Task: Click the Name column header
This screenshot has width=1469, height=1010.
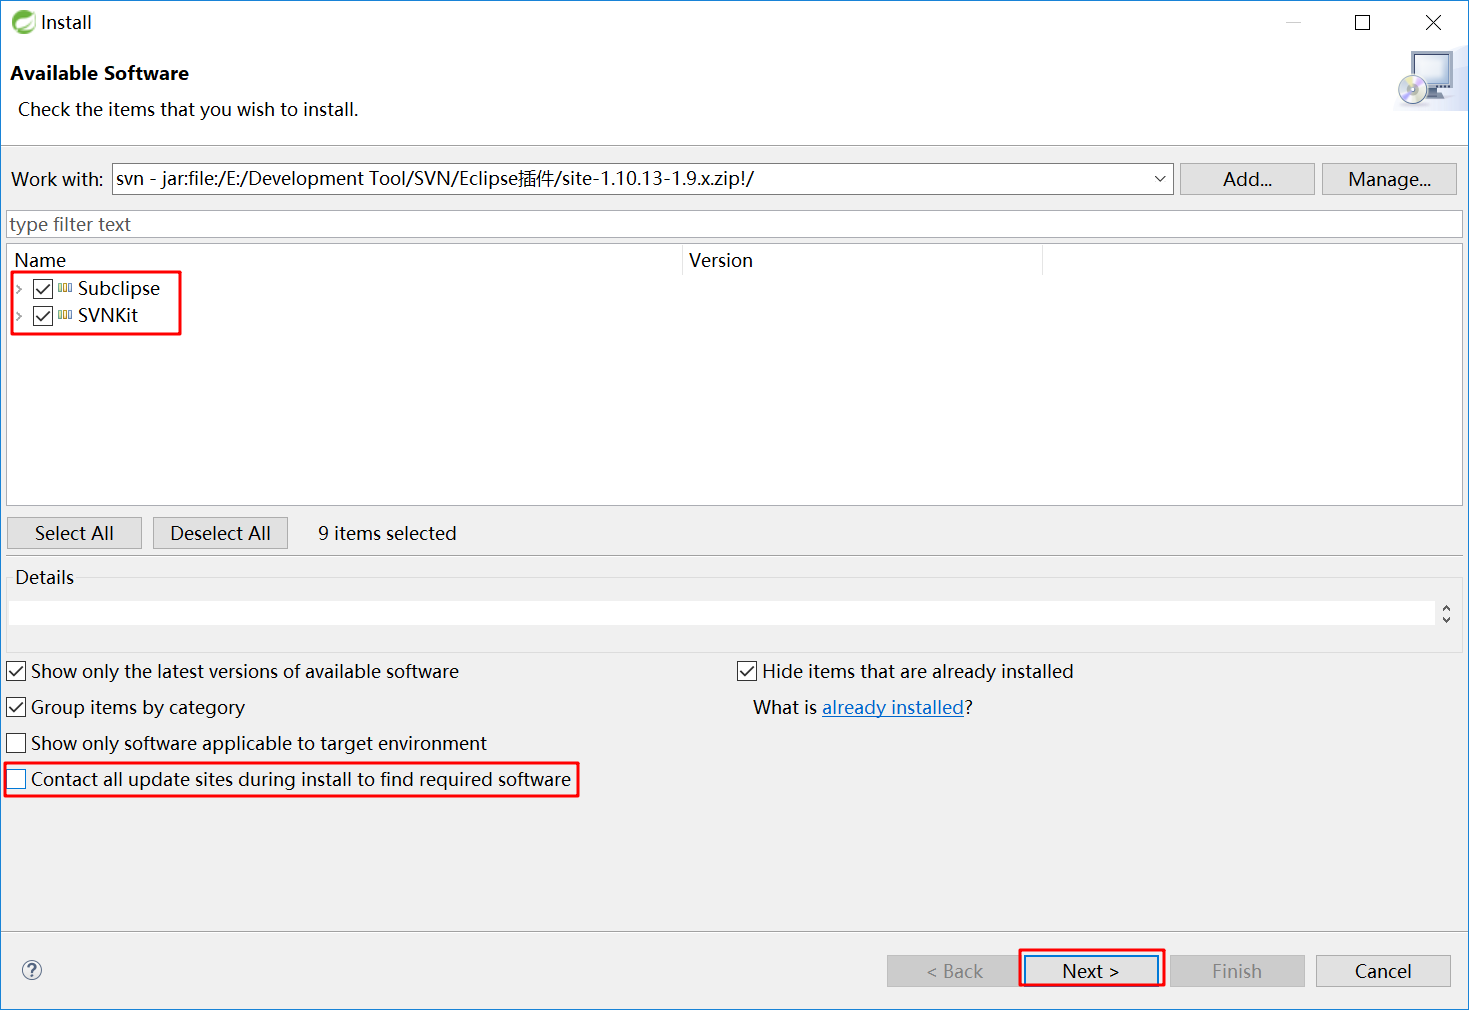Action: 344,260
